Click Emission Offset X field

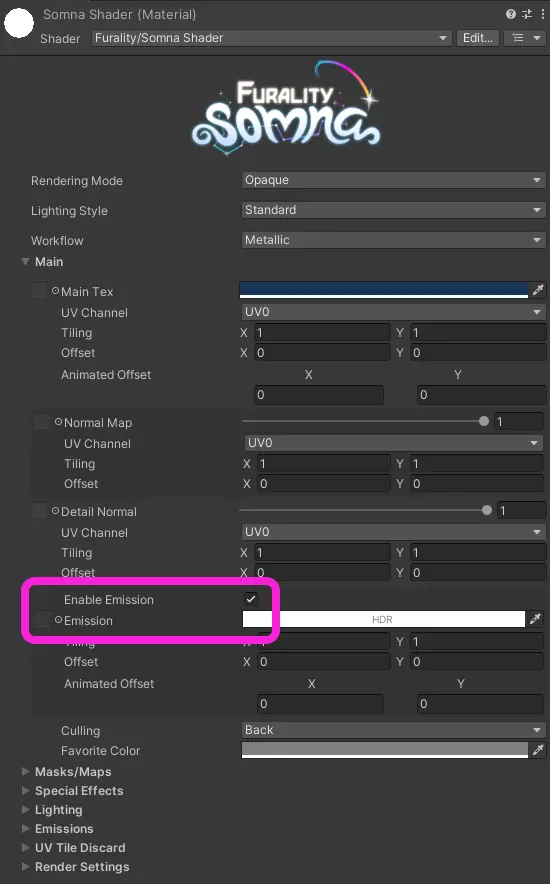[x=323, y=661]
